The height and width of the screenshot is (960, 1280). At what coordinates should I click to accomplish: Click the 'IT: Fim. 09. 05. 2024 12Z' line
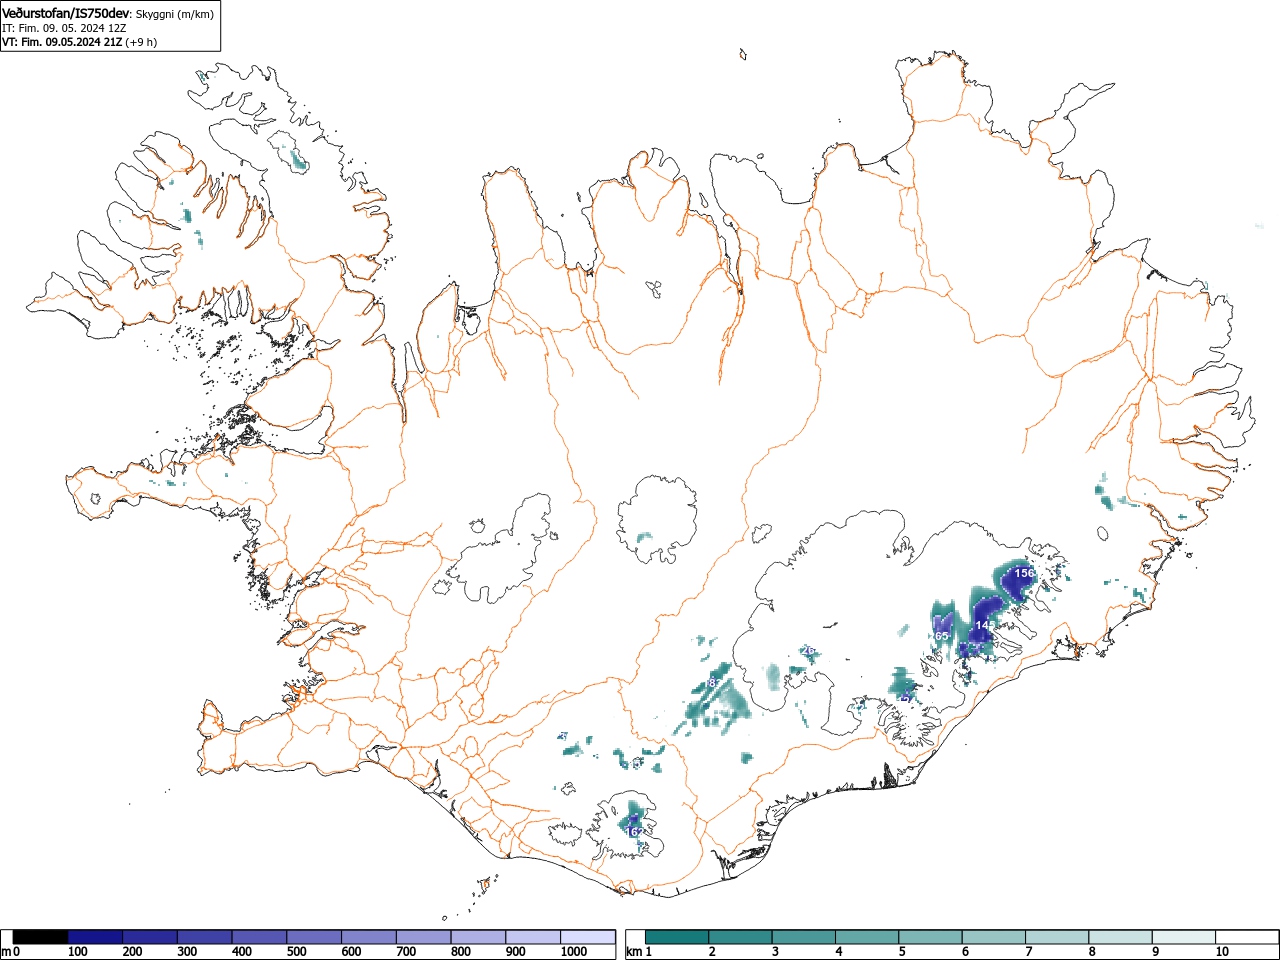point(64,28)
